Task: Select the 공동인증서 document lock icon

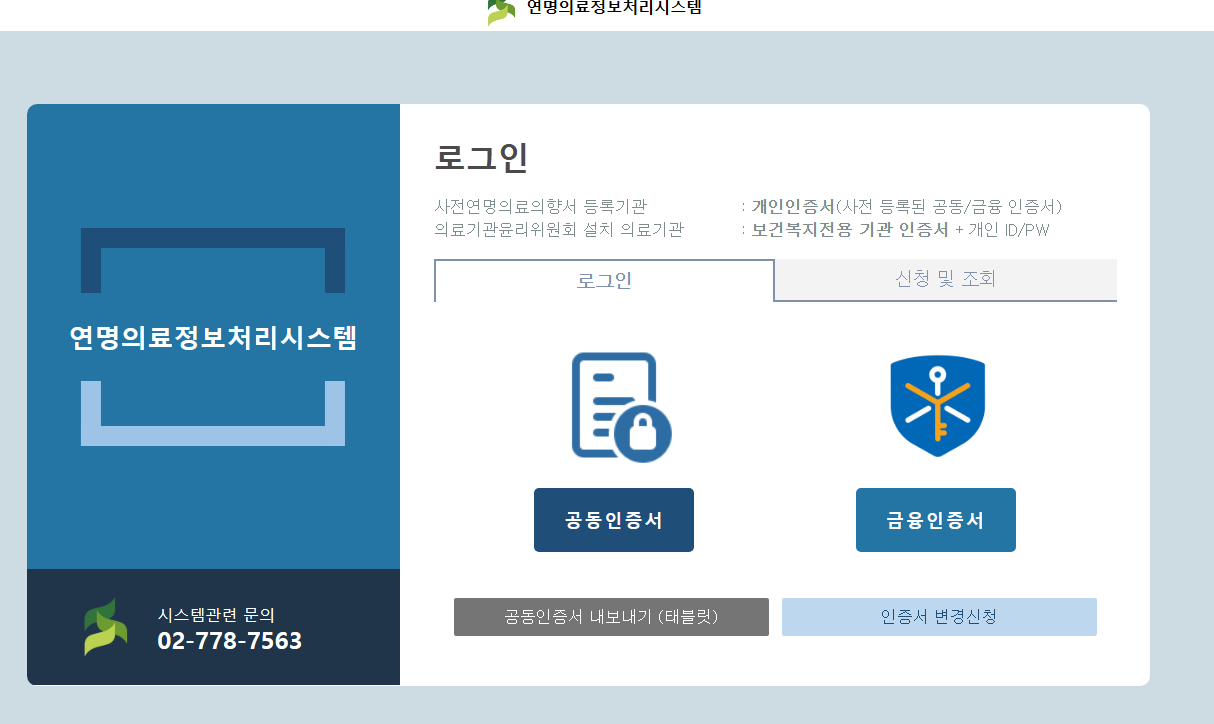Action: pos(614,405)
